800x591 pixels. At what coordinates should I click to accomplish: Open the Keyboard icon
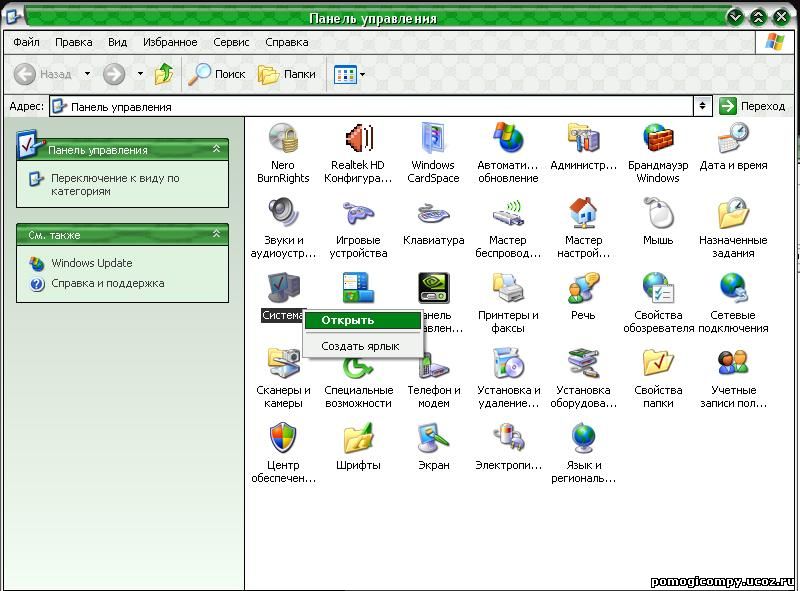click(x=433, y=213)
